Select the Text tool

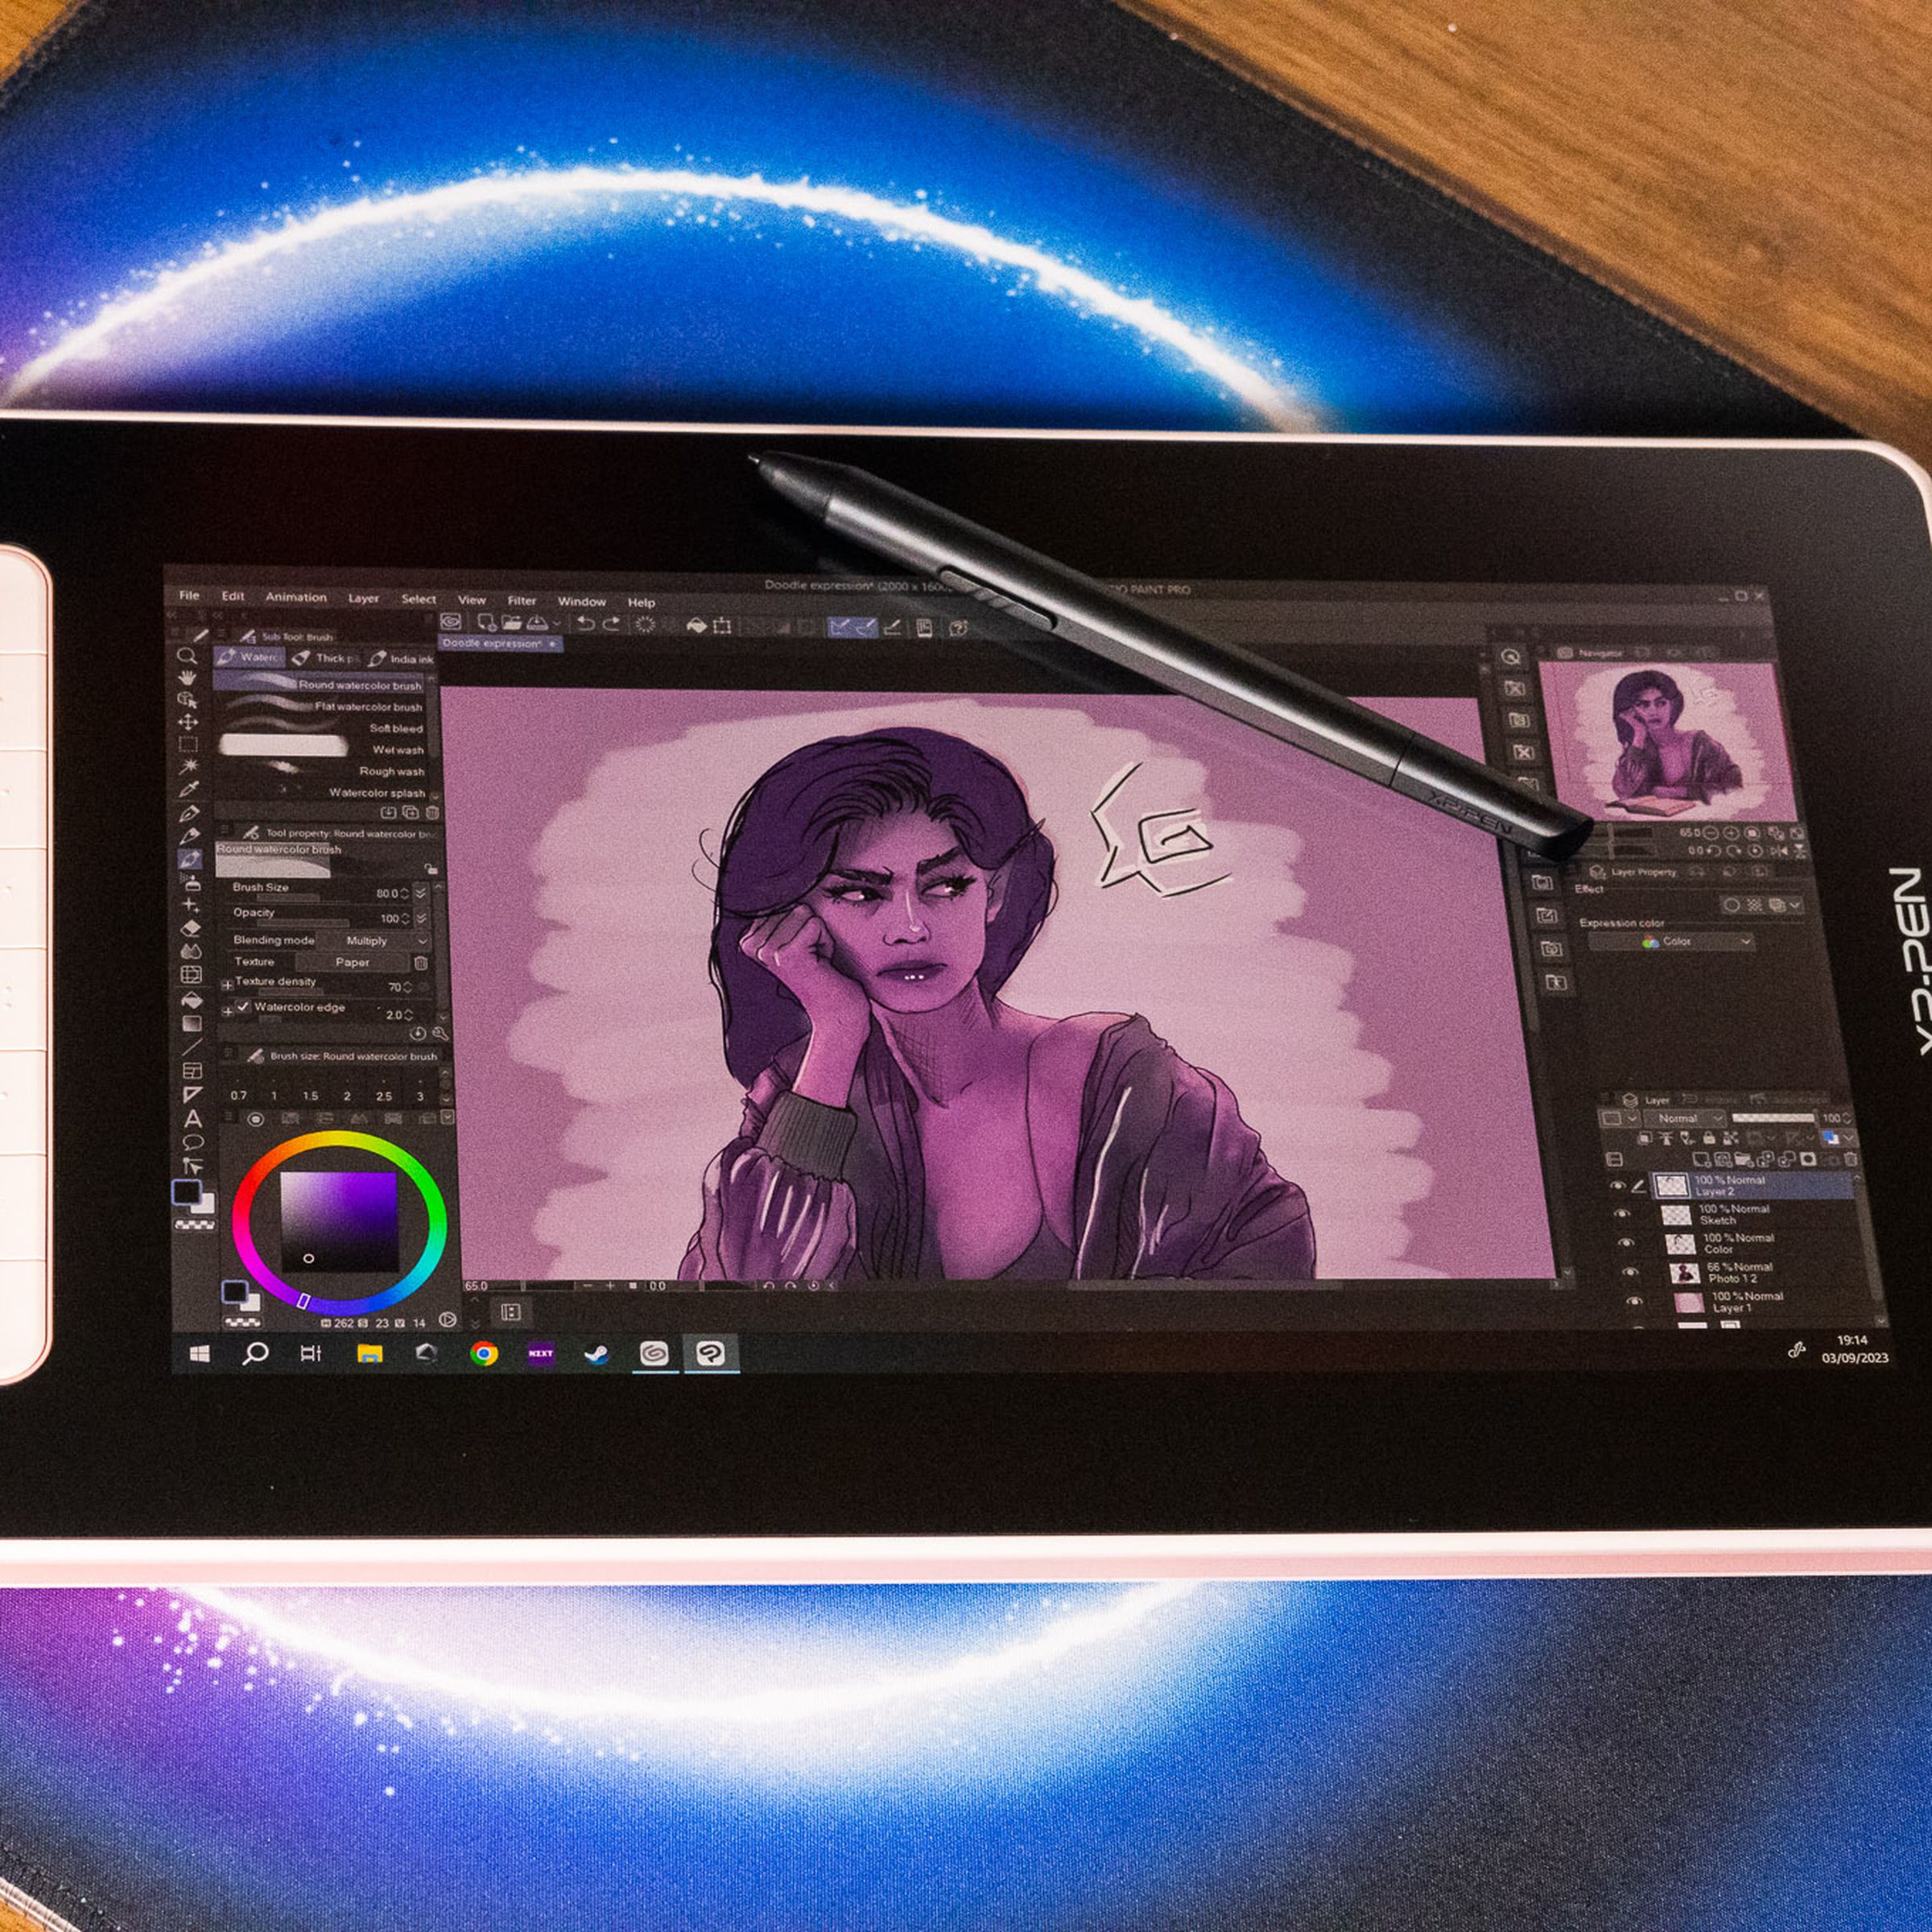pyautogui.click(x=193, y=1119)
